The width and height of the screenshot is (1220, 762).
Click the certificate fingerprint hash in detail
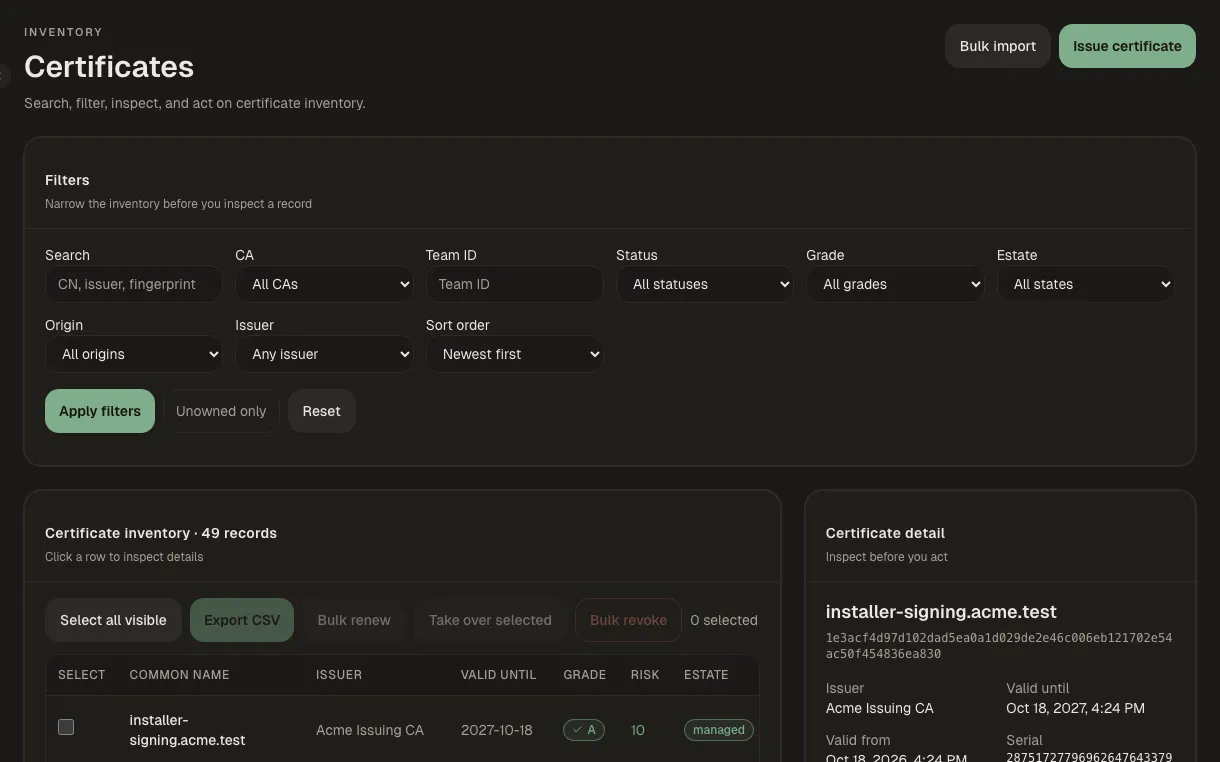click(x=999, y=645)
